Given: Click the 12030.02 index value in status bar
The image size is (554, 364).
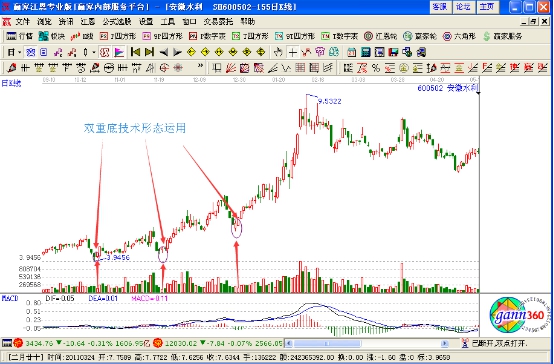Looking at the screenshot, I should tap(181, 344).
